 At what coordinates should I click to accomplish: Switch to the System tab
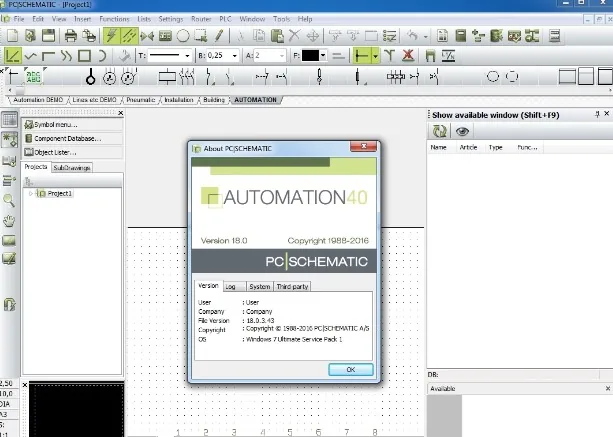(260, 287)
